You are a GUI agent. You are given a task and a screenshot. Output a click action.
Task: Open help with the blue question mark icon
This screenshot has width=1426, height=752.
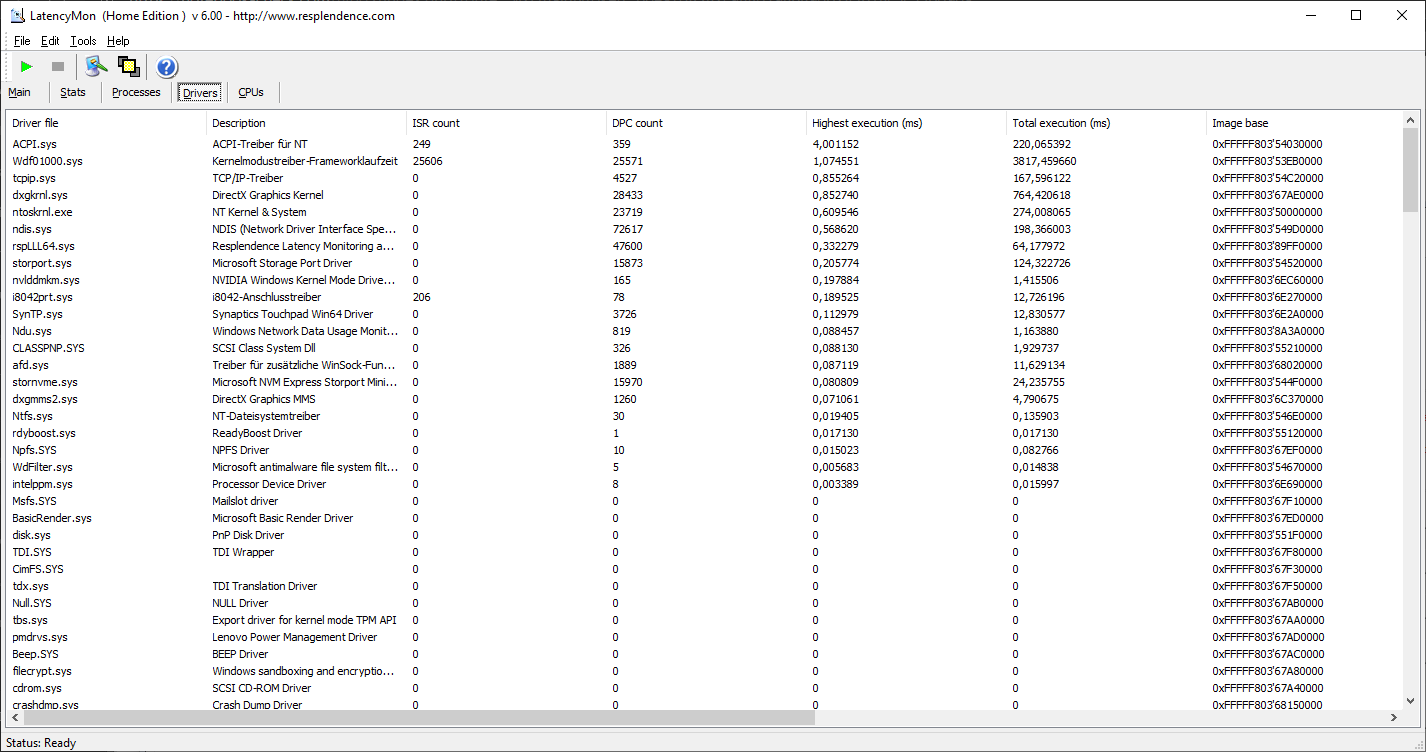167,67
